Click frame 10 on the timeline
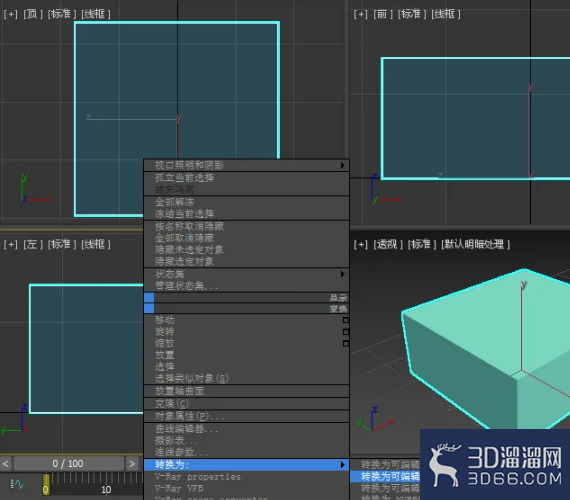Viewport: 570px width, 500px height. (106, 490)
